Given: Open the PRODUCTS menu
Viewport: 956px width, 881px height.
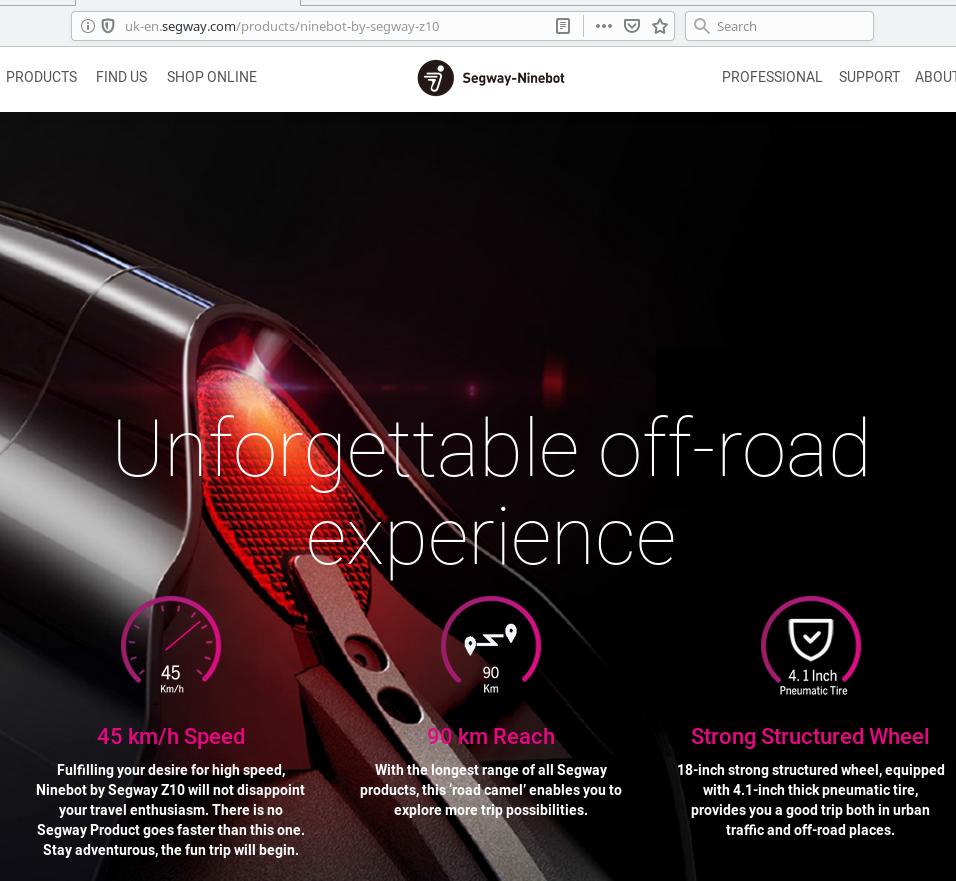Looking at the screenshot, I should point(41,77).
